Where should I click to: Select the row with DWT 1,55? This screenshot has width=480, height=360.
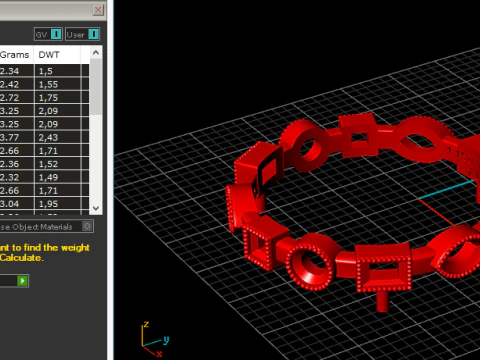(x=44, y=84)
